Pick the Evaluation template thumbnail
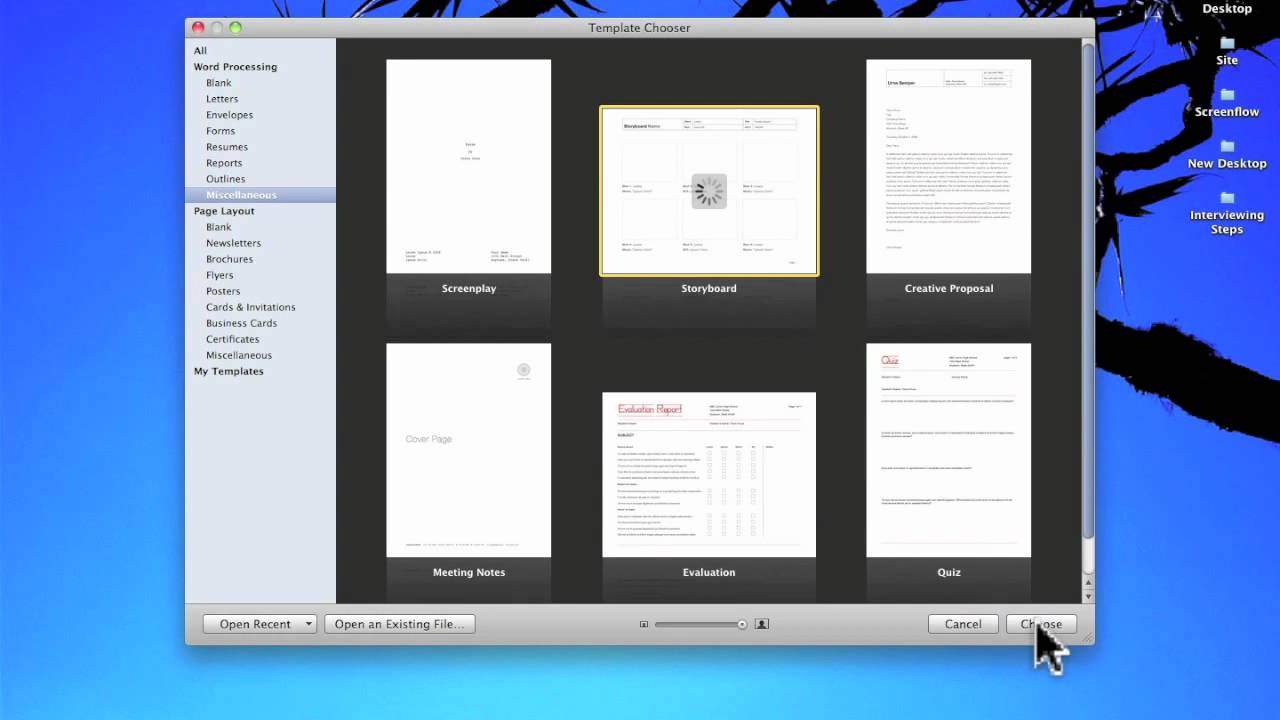 click(709, 474)
